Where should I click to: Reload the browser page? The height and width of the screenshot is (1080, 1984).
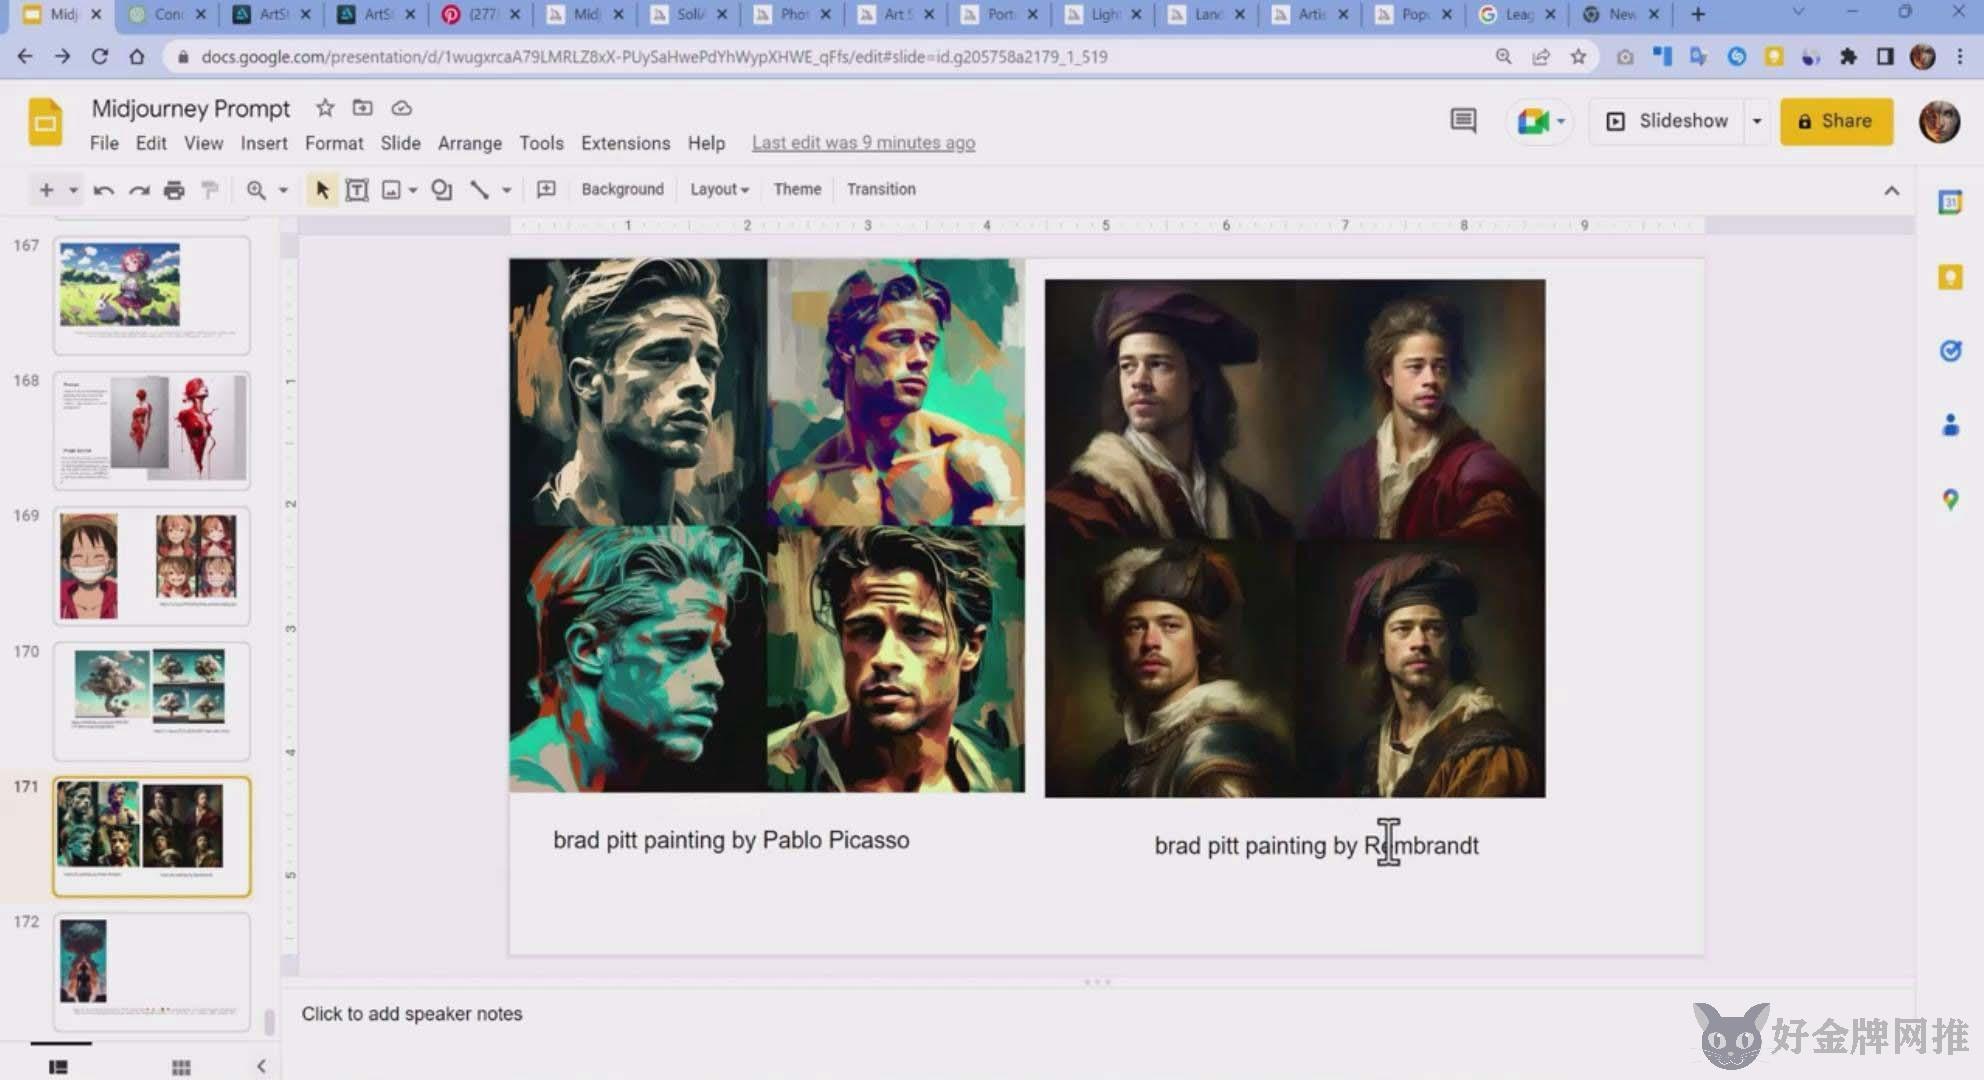coord(99,57)
